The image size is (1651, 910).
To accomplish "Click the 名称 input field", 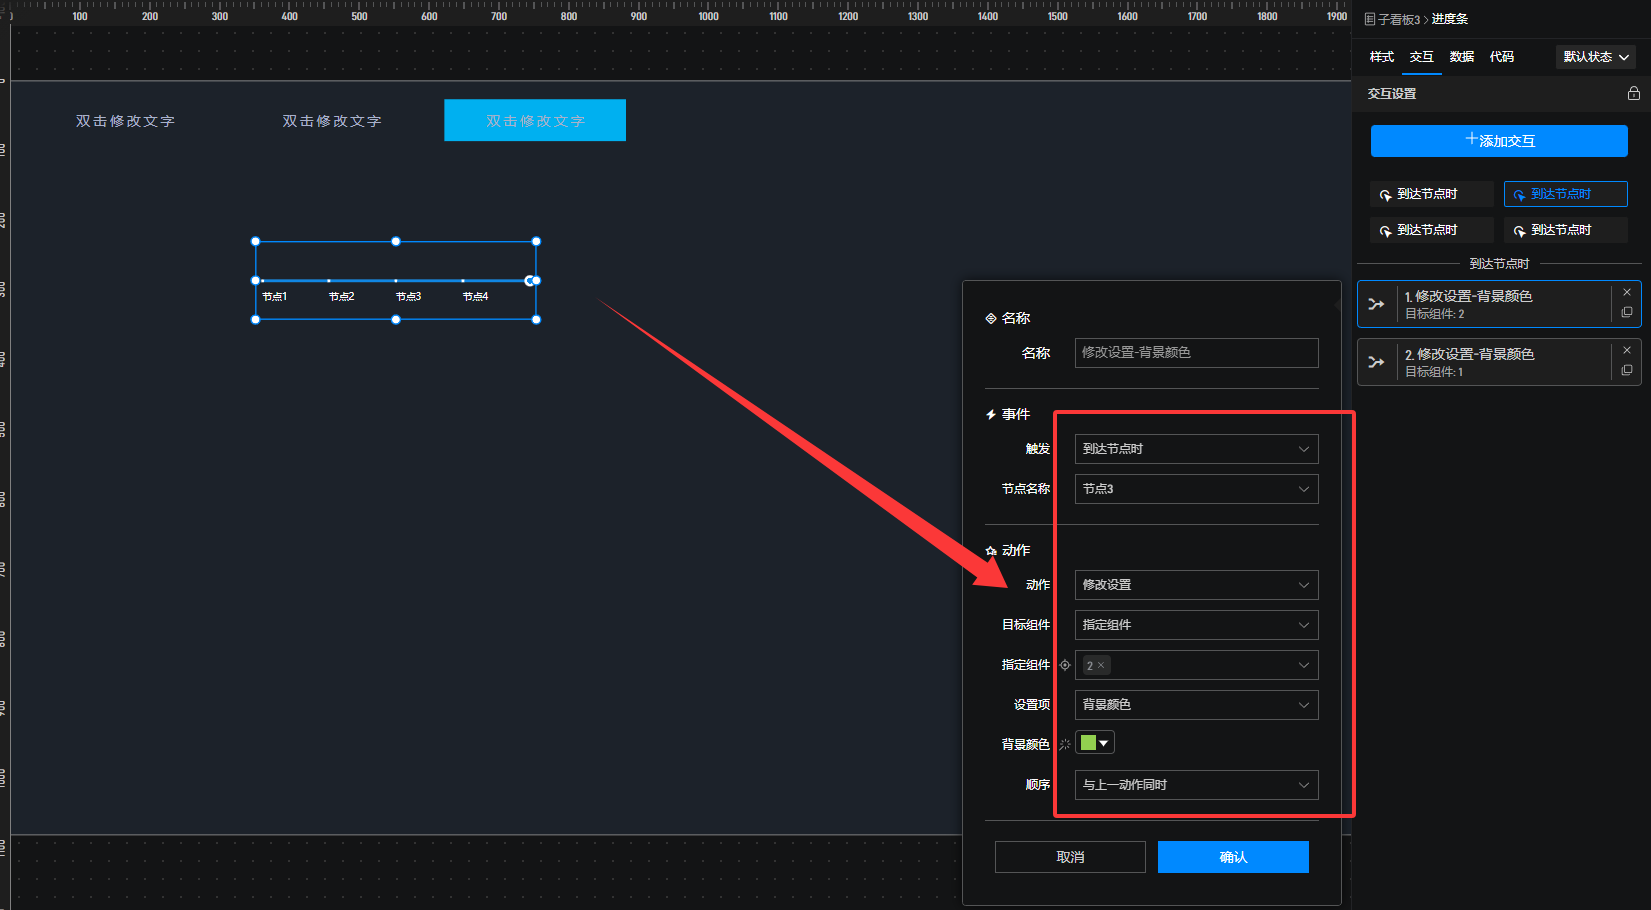I will 1196,353.
